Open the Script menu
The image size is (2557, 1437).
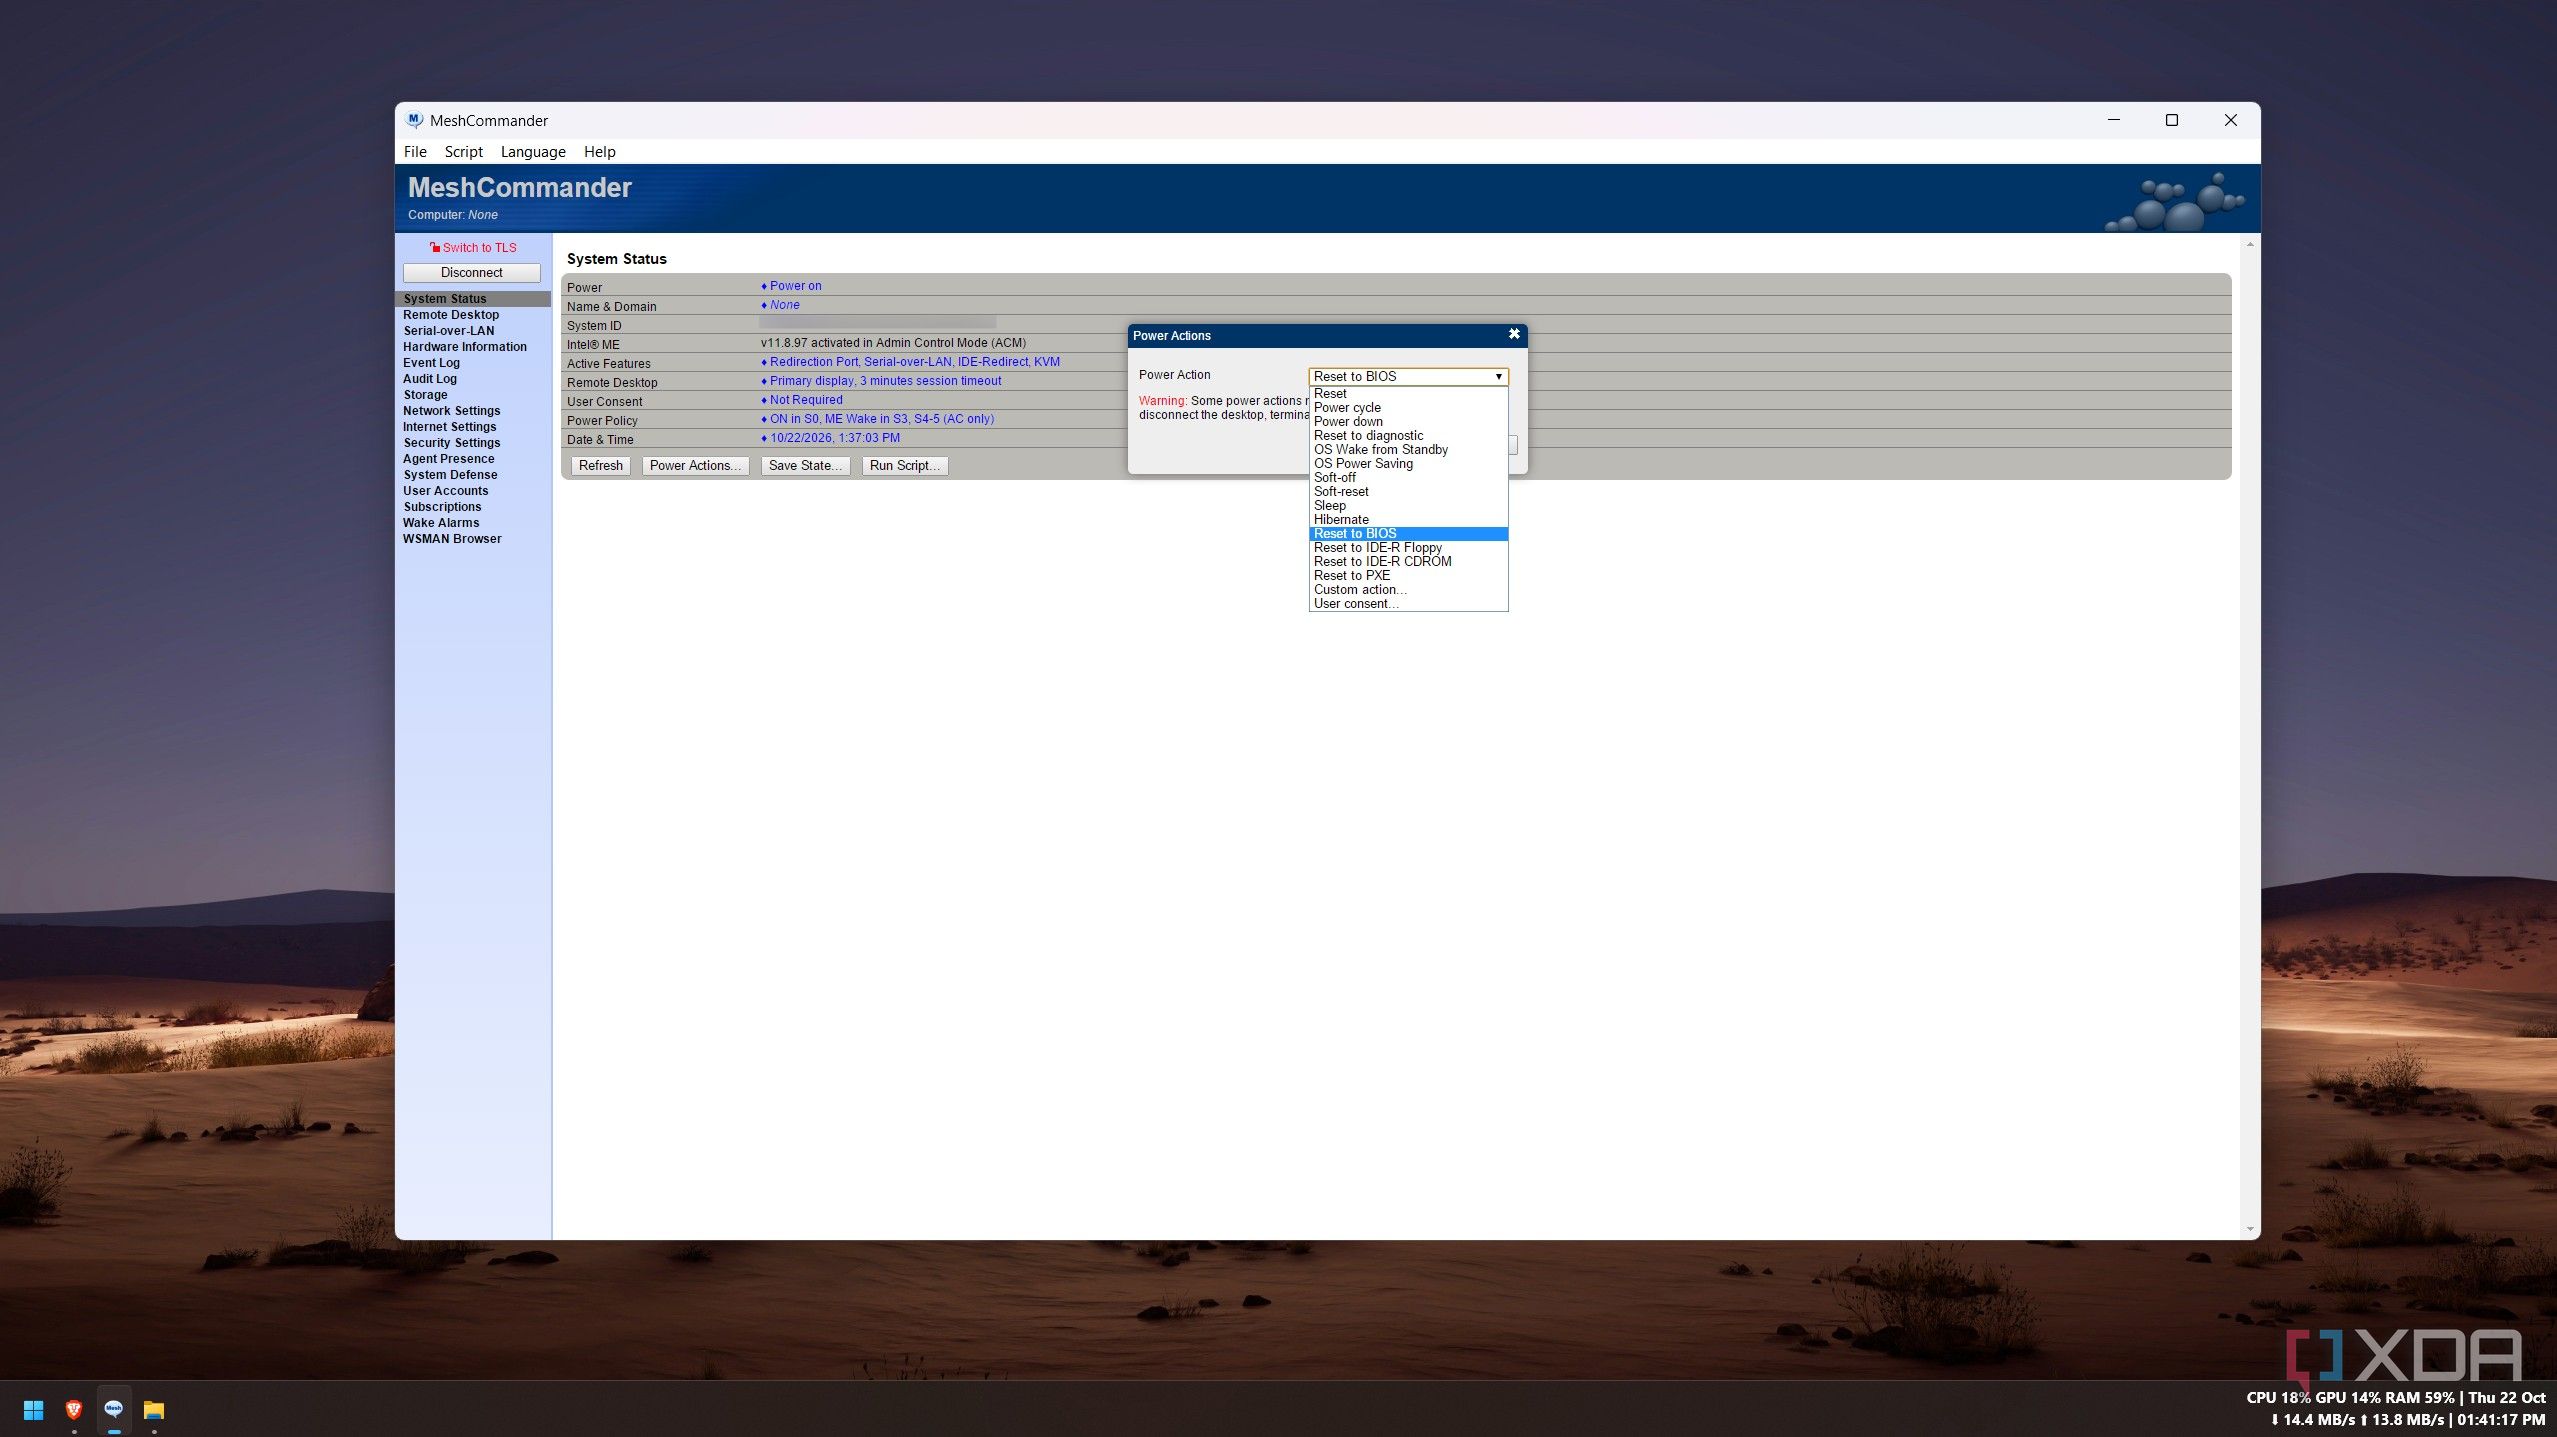[x=463, y=151]
